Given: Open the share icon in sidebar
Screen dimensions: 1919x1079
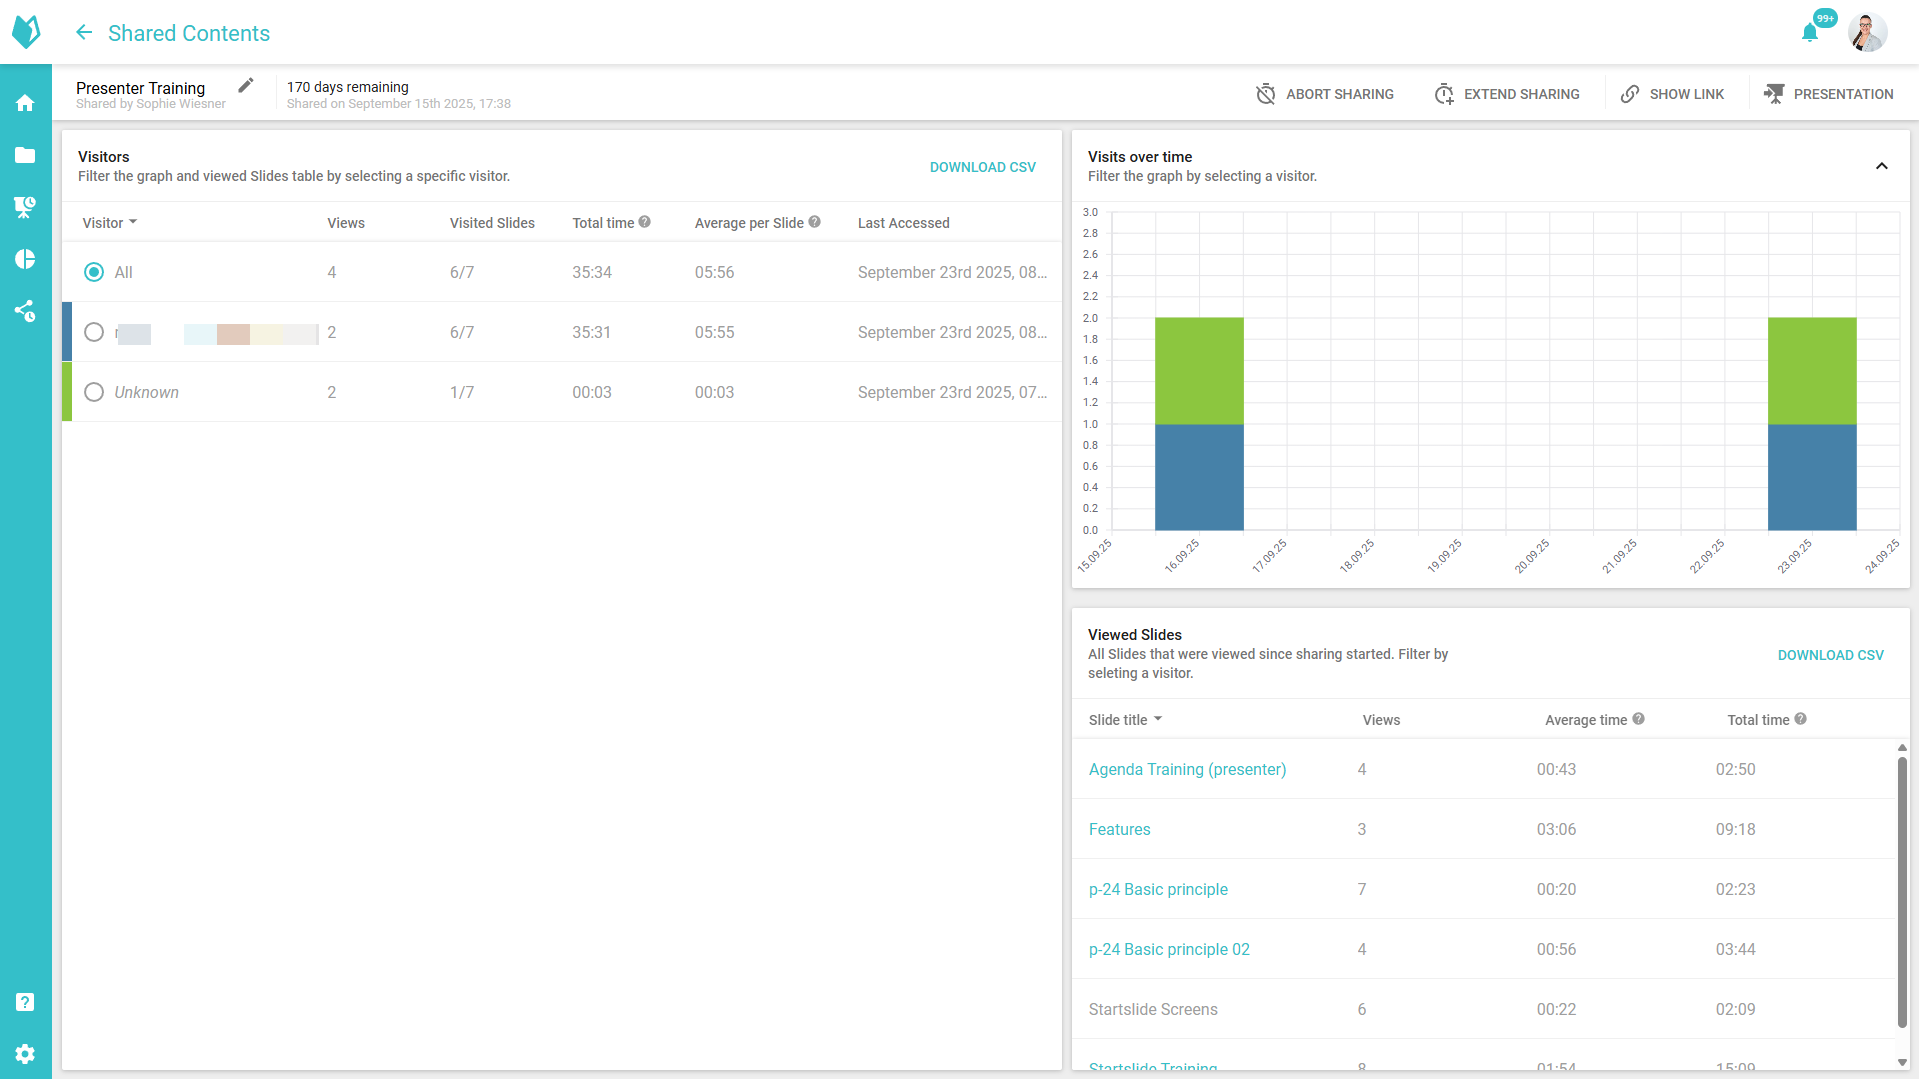Looking at the screenshot, I should coord(25,311).
